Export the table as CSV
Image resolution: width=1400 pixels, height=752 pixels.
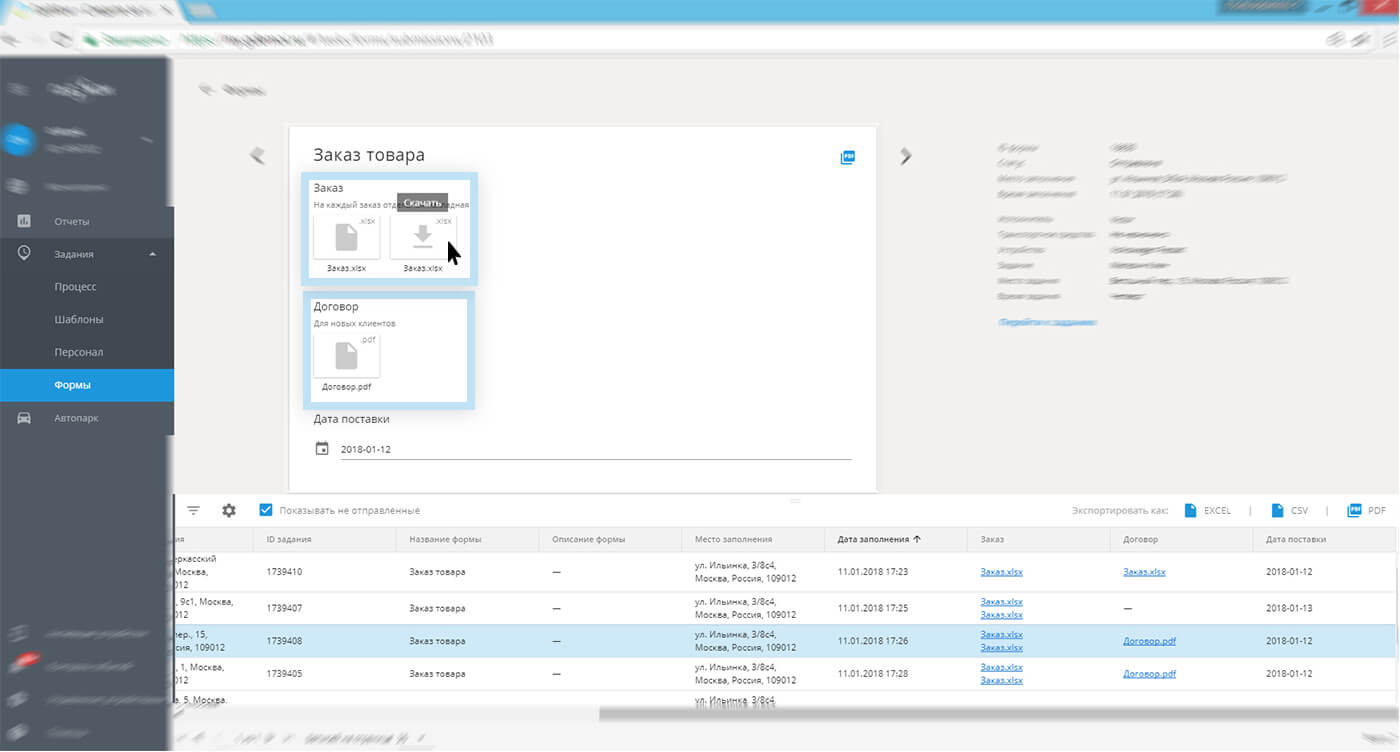click(x=1289, y=510)
